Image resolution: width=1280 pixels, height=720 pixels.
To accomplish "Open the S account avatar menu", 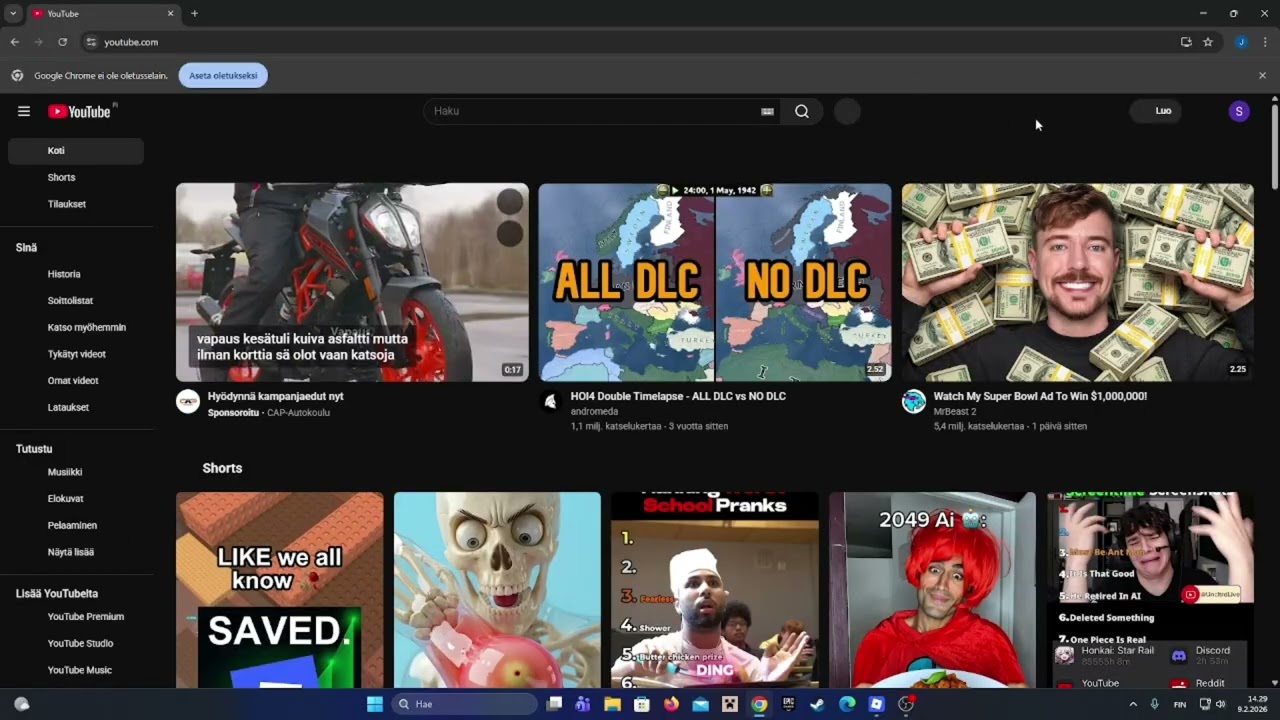I will point(1239,111).
